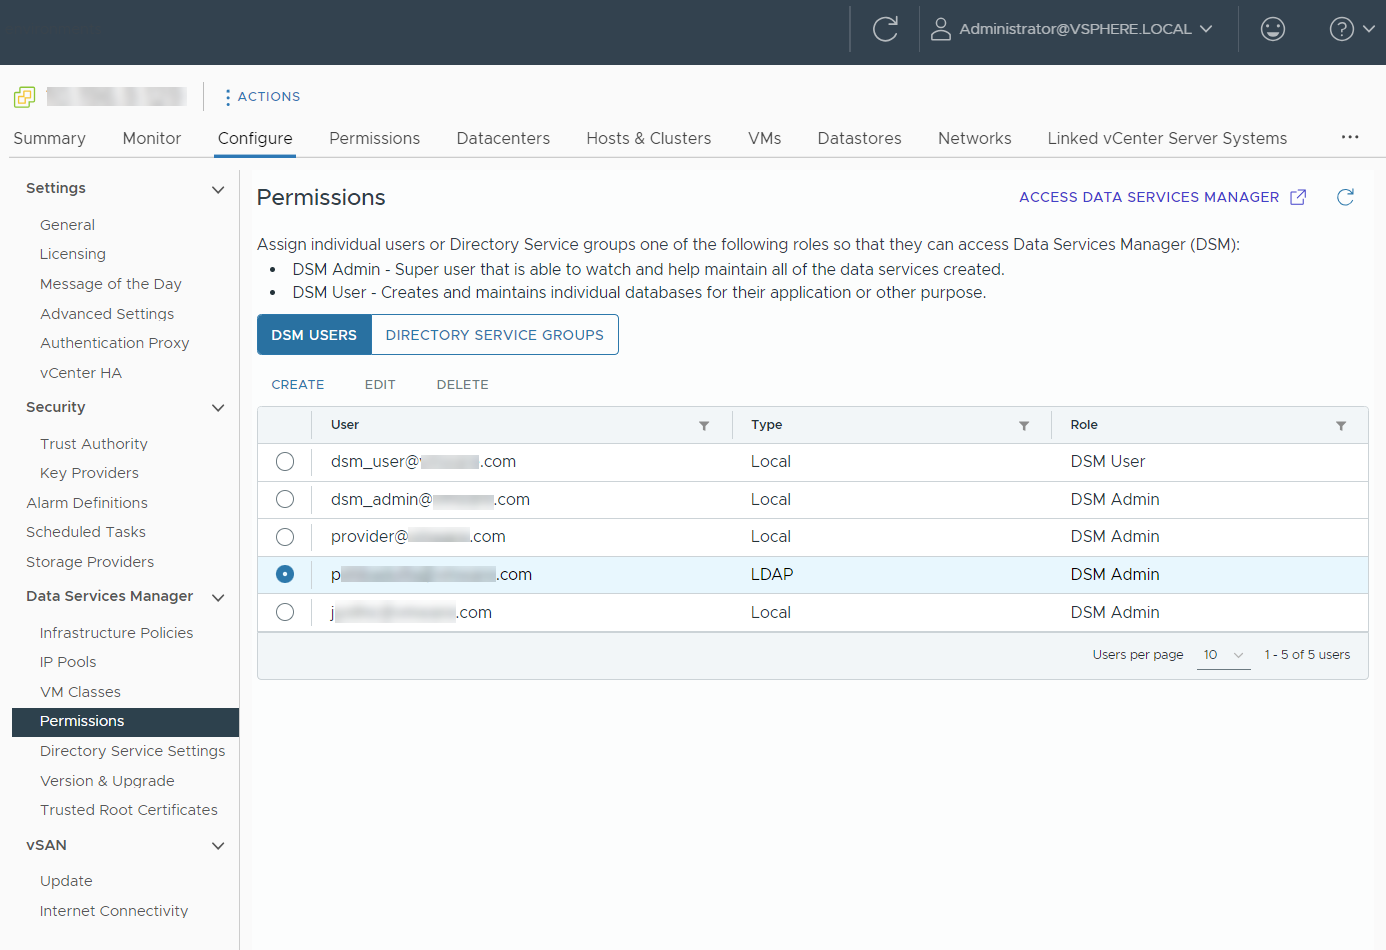Open the Hosts & Clusters tab

[x=649, y=138]
